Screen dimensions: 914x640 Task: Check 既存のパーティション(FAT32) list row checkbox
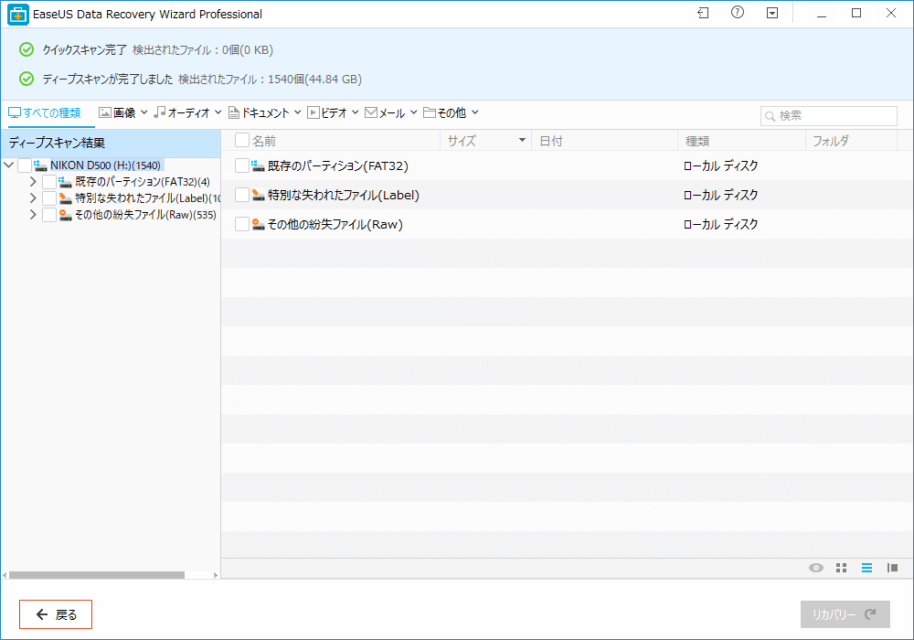242,166
